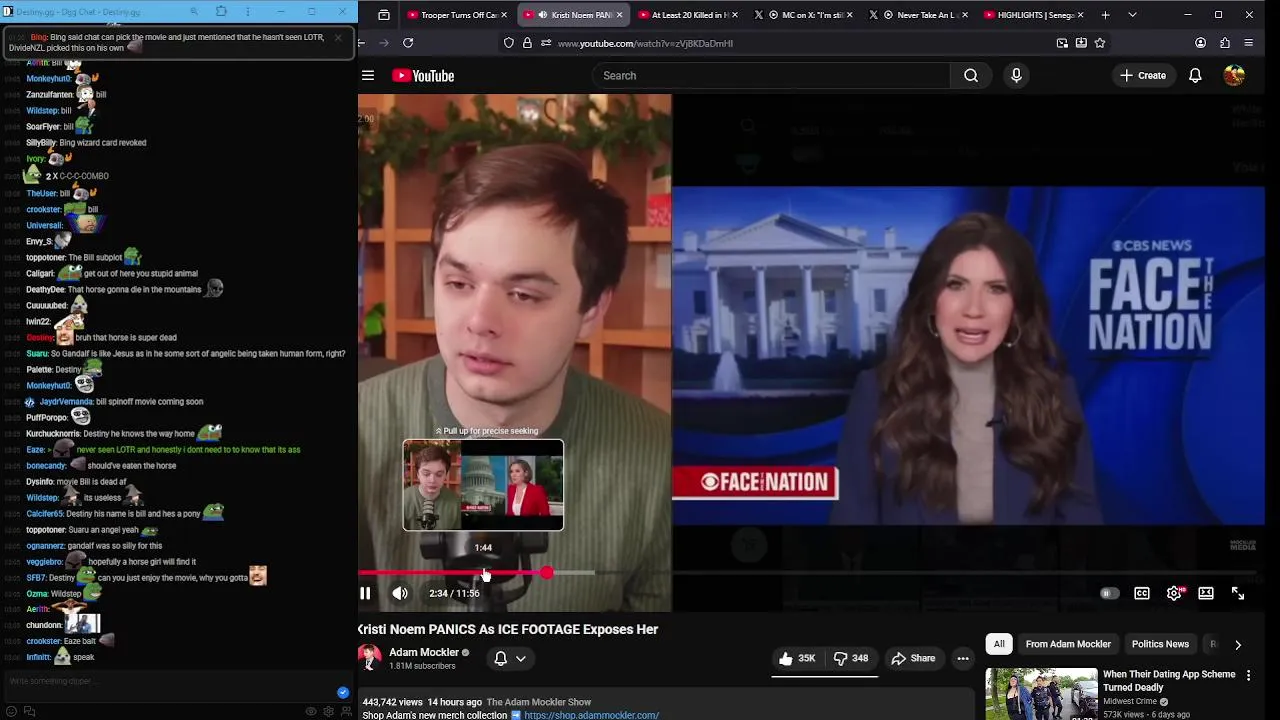Image resolution: width=1280 pixels, height=720 pixels.
Task: Open the browser extensions puzzle icon
Action: pyautogui.click(x=1225, y=43)
